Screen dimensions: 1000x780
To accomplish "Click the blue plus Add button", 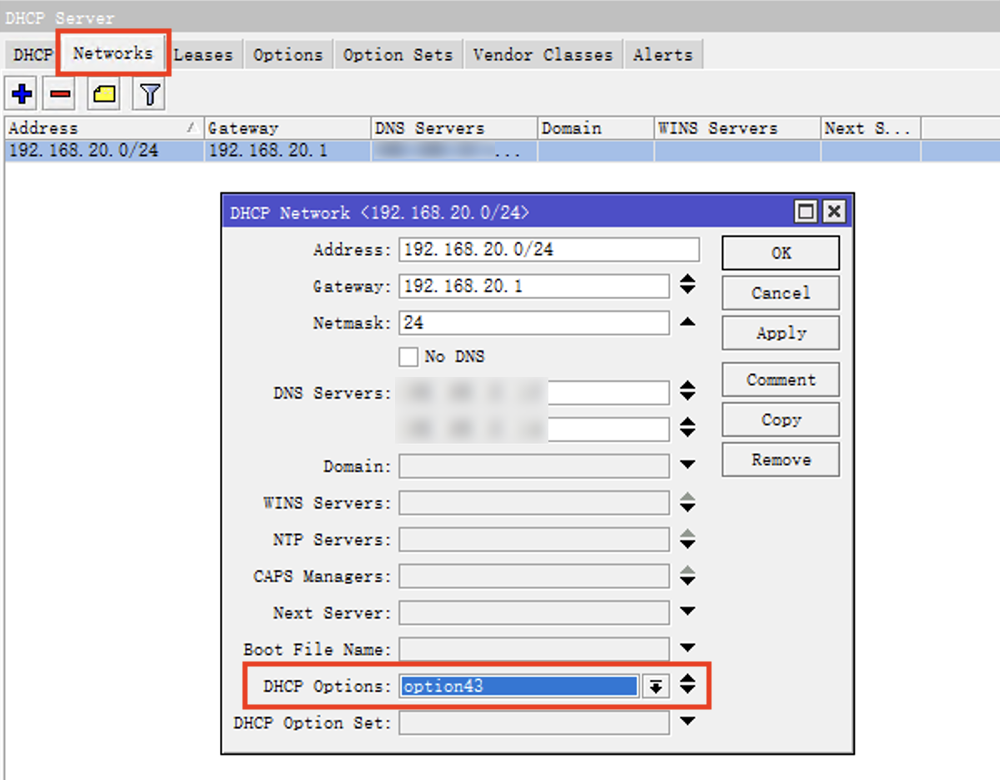I will (21, 95).
